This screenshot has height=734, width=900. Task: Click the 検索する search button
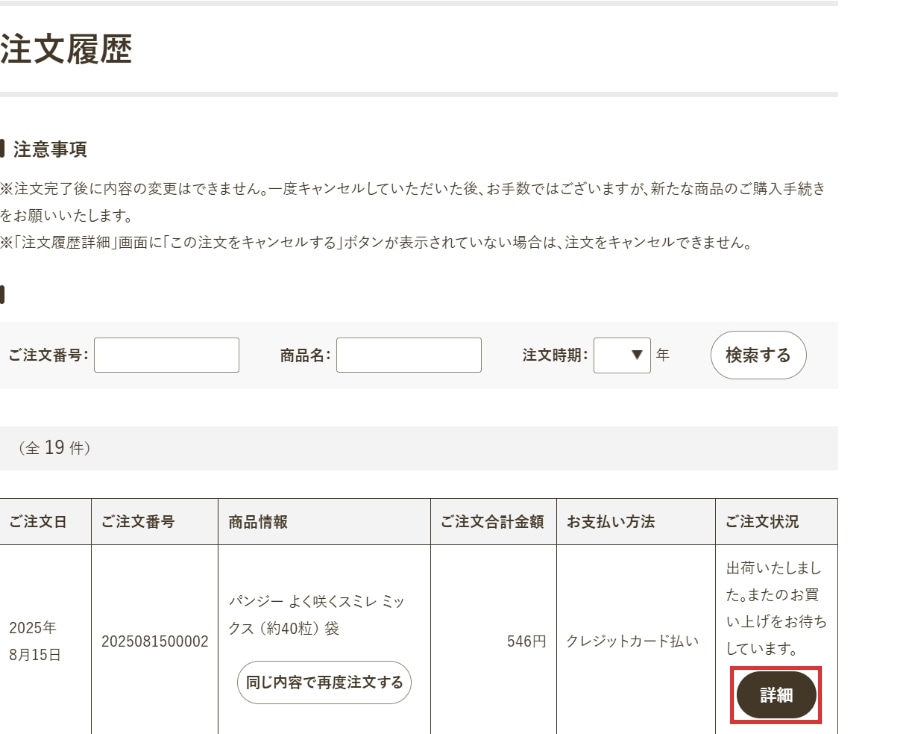point(758,355)
